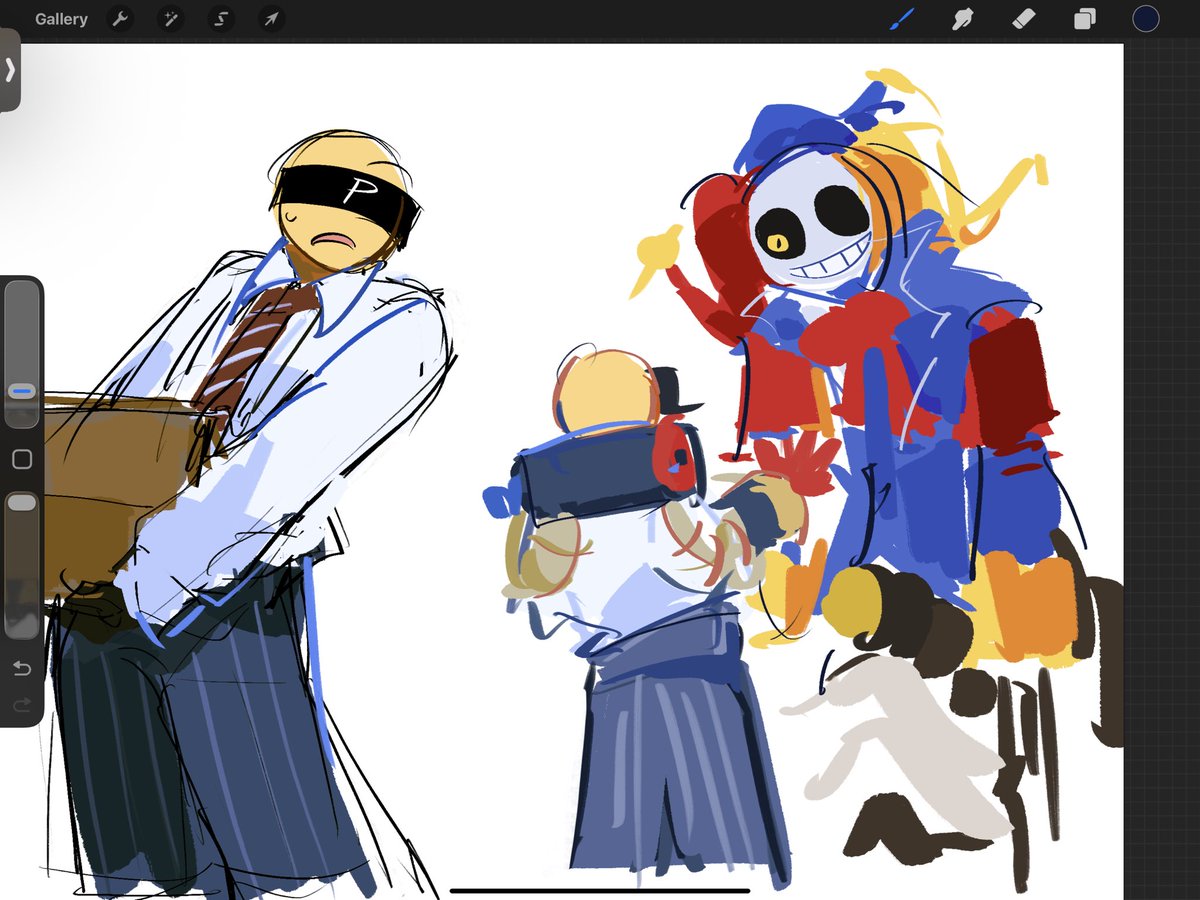1200x900 pixels.
Task: Open the Adjustments magic wand menu
Action: 170,19
